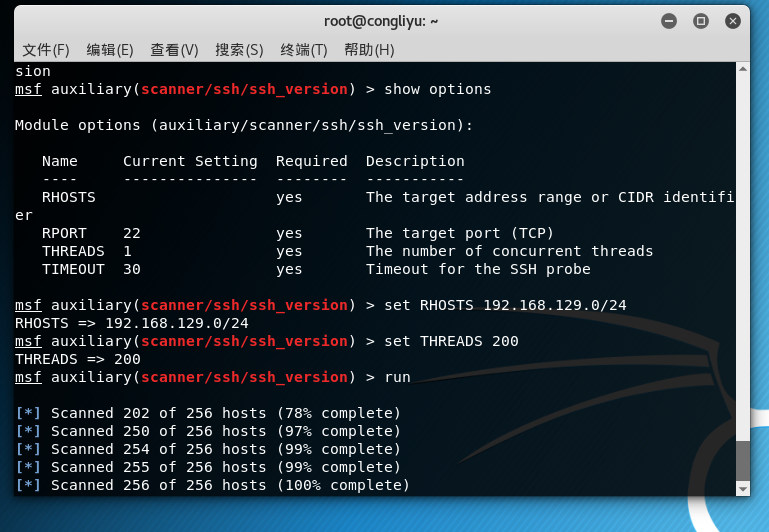The image size is (769, 532).
Task: Click the 'show options' command text
Action: pos(437,89)
